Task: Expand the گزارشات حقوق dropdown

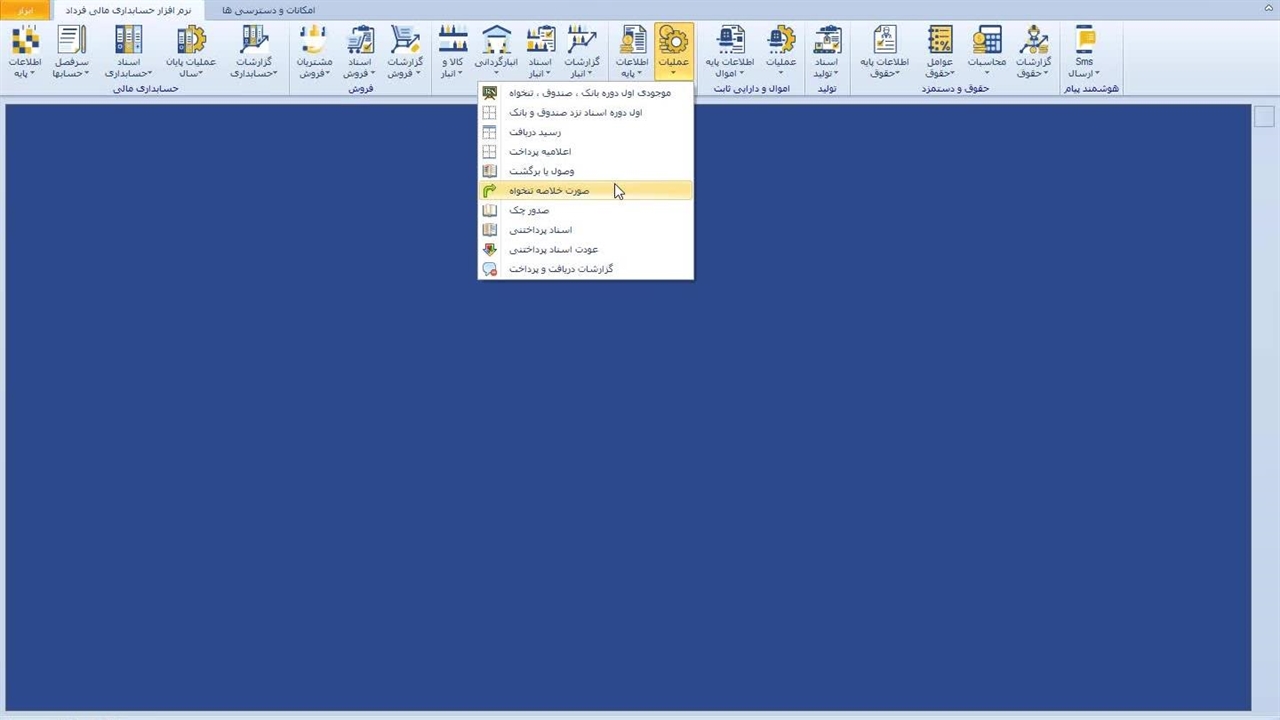Action: 1033,73
